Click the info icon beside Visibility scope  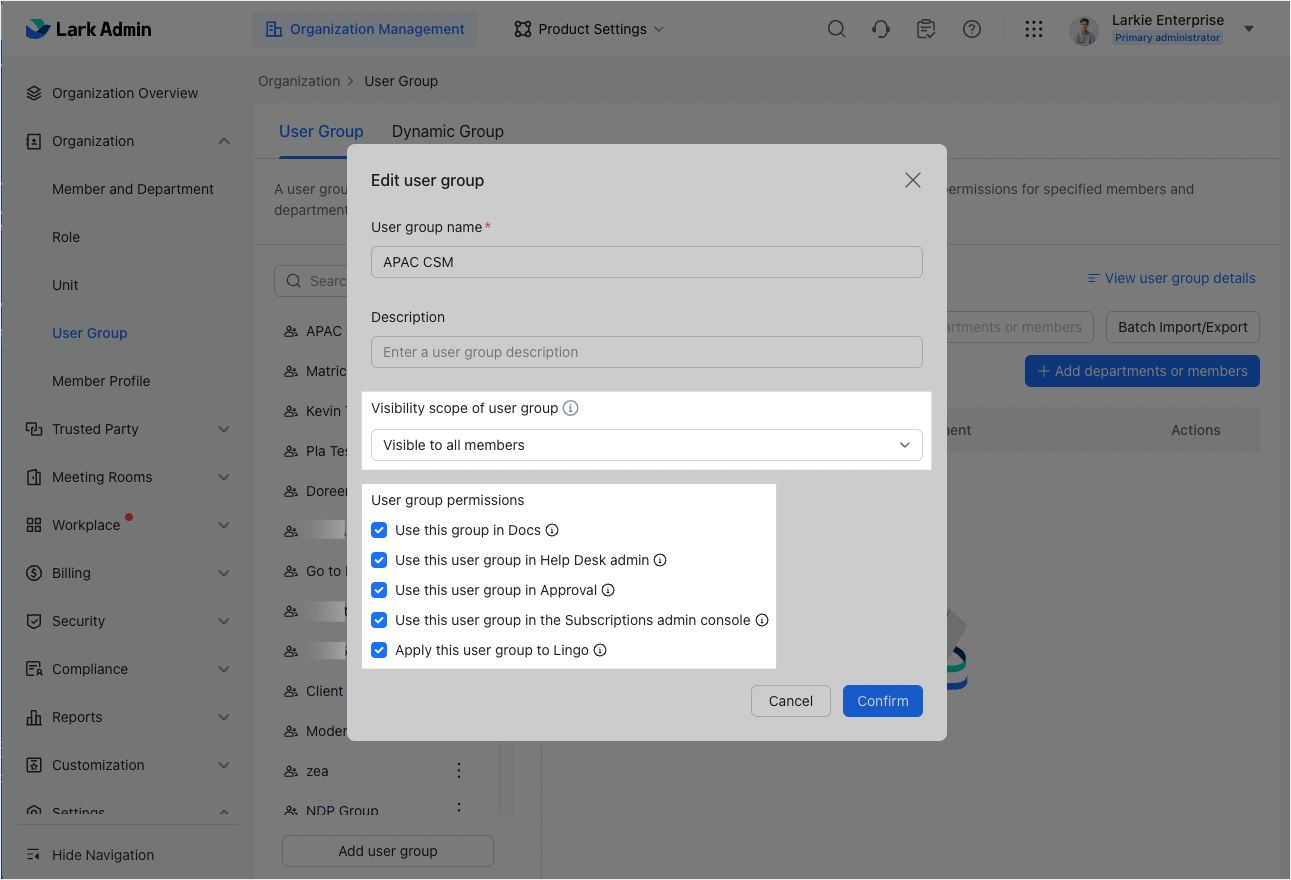point(570,408)
